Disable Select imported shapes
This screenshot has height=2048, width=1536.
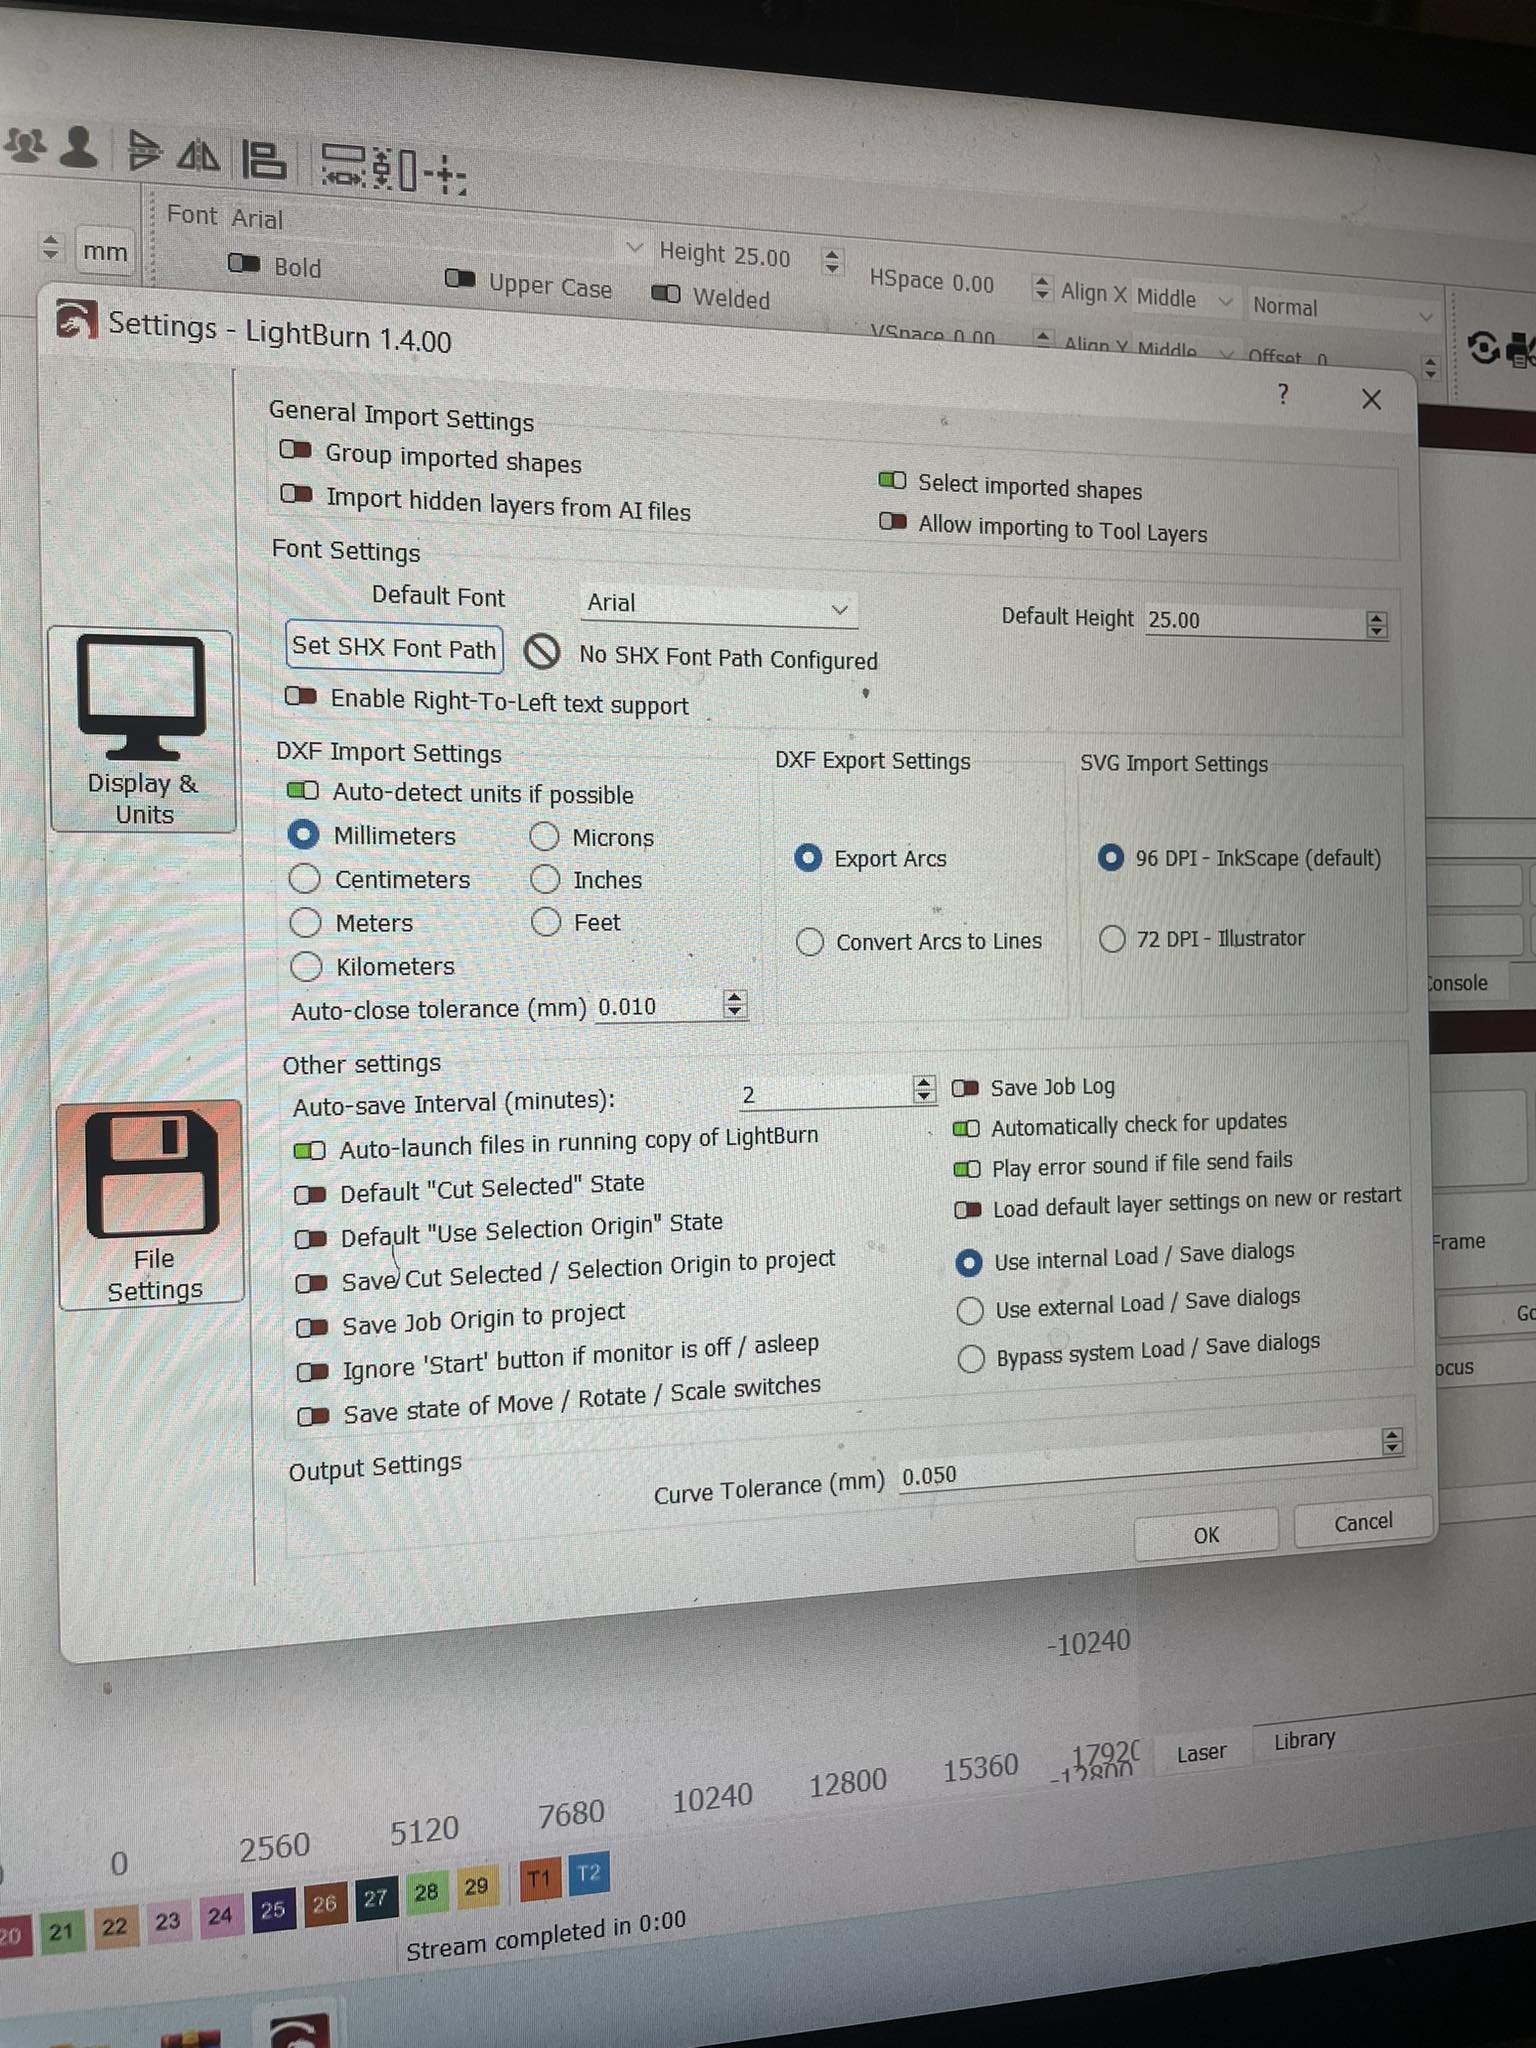[x=892, y=480]
